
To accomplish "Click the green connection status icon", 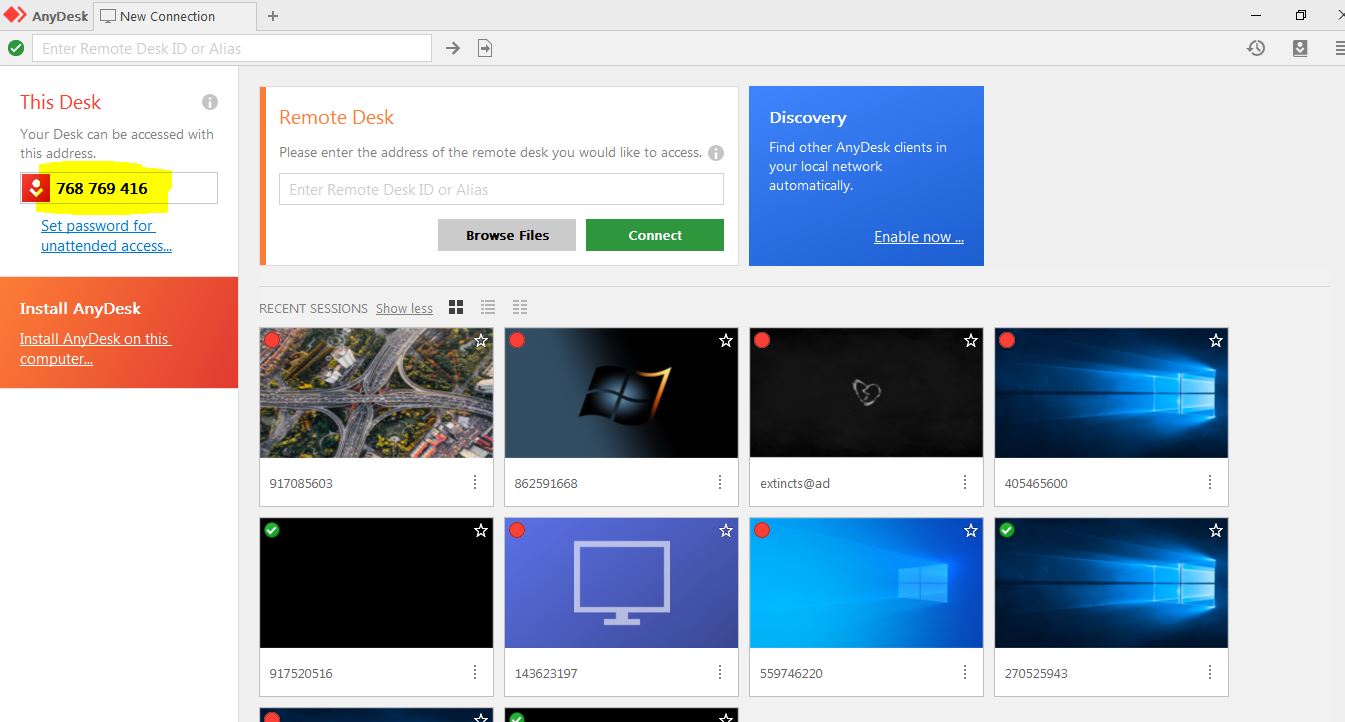I will (16, 48).
